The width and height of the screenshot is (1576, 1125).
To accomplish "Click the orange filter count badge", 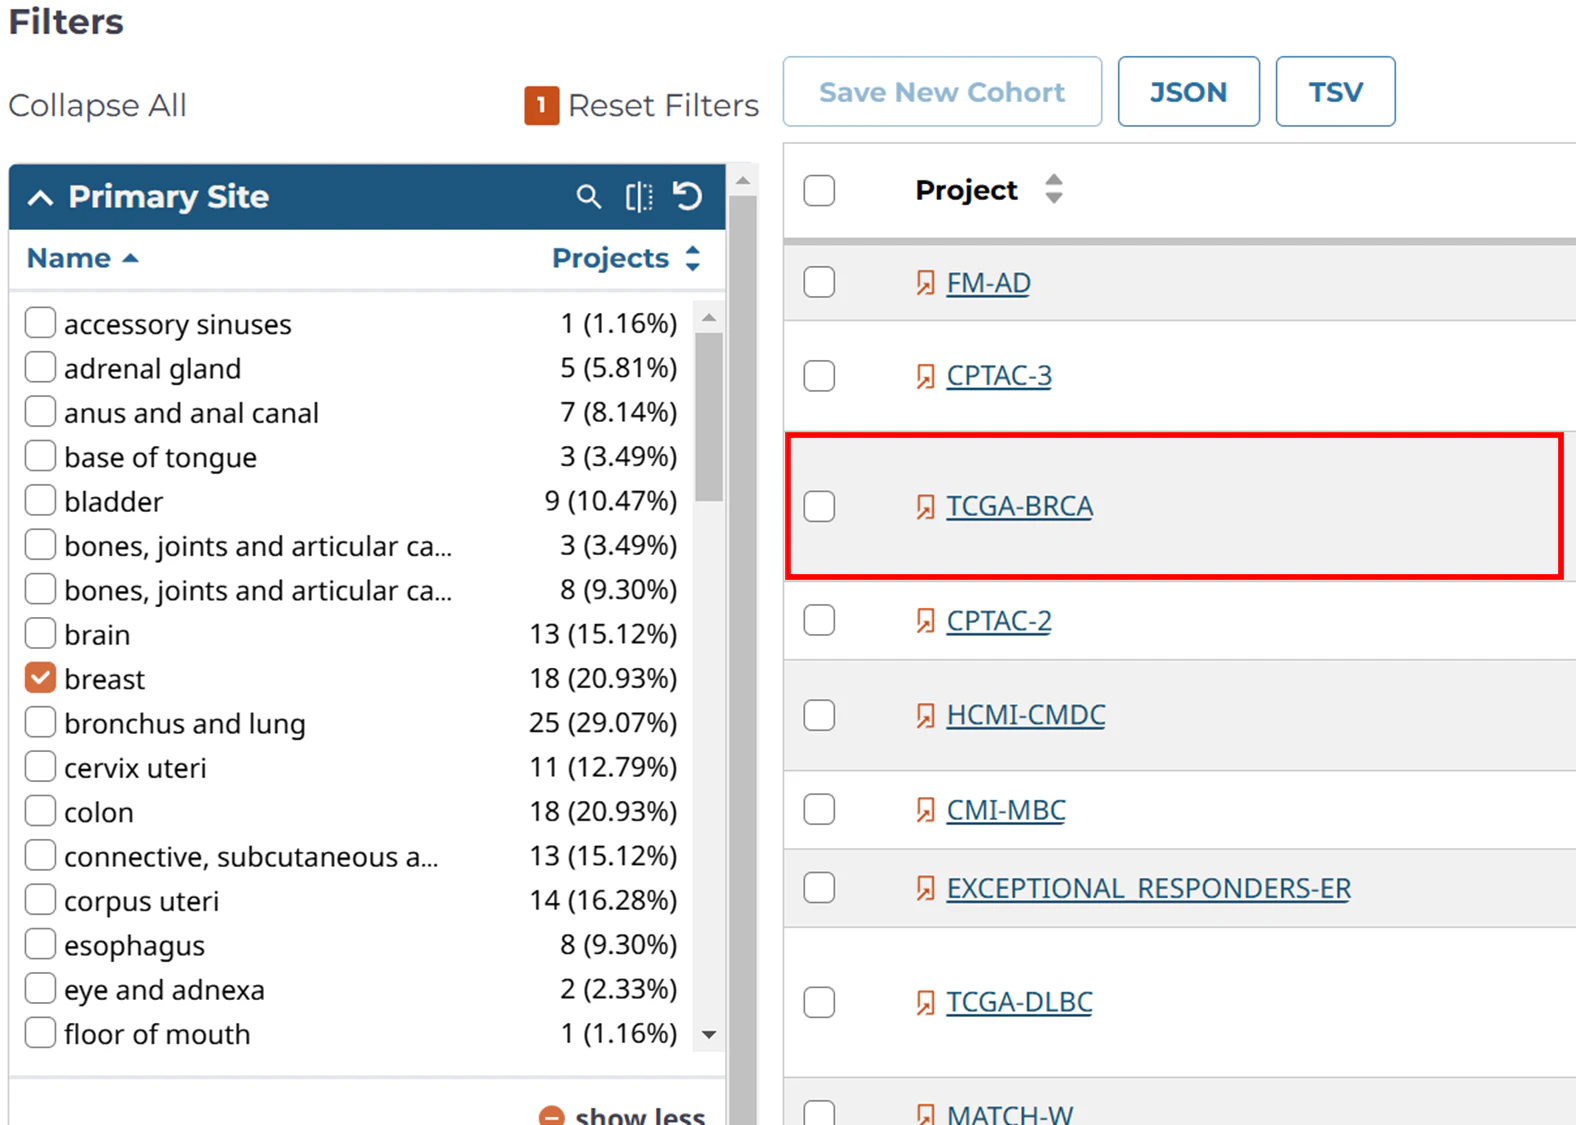I will click(541, 105).
